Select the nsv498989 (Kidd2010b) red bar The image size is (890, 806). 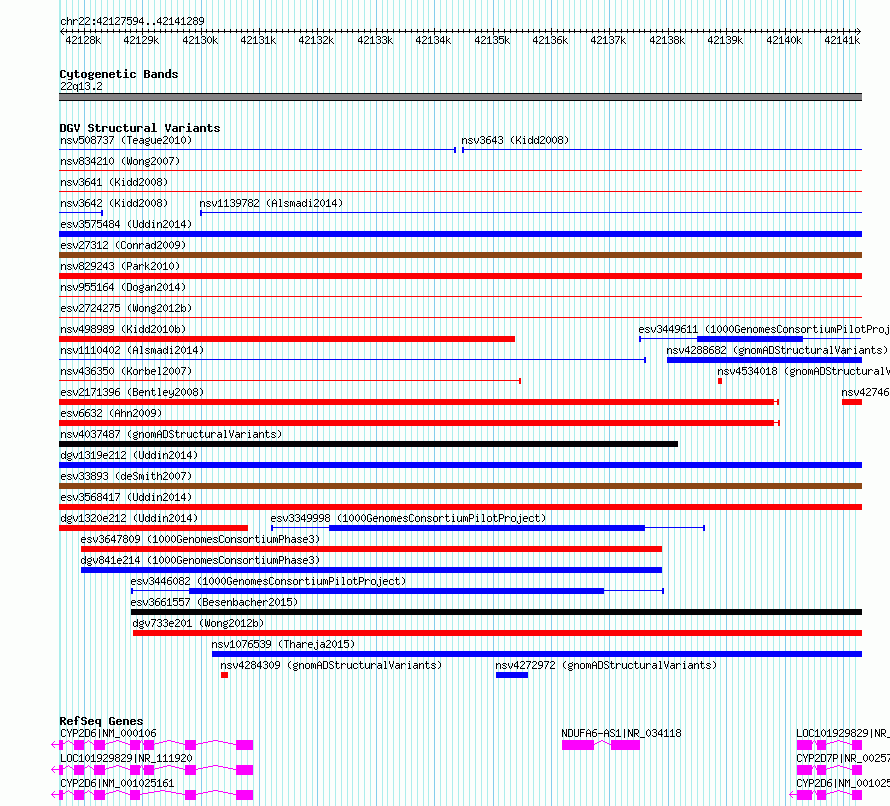(x=287, y=339)
